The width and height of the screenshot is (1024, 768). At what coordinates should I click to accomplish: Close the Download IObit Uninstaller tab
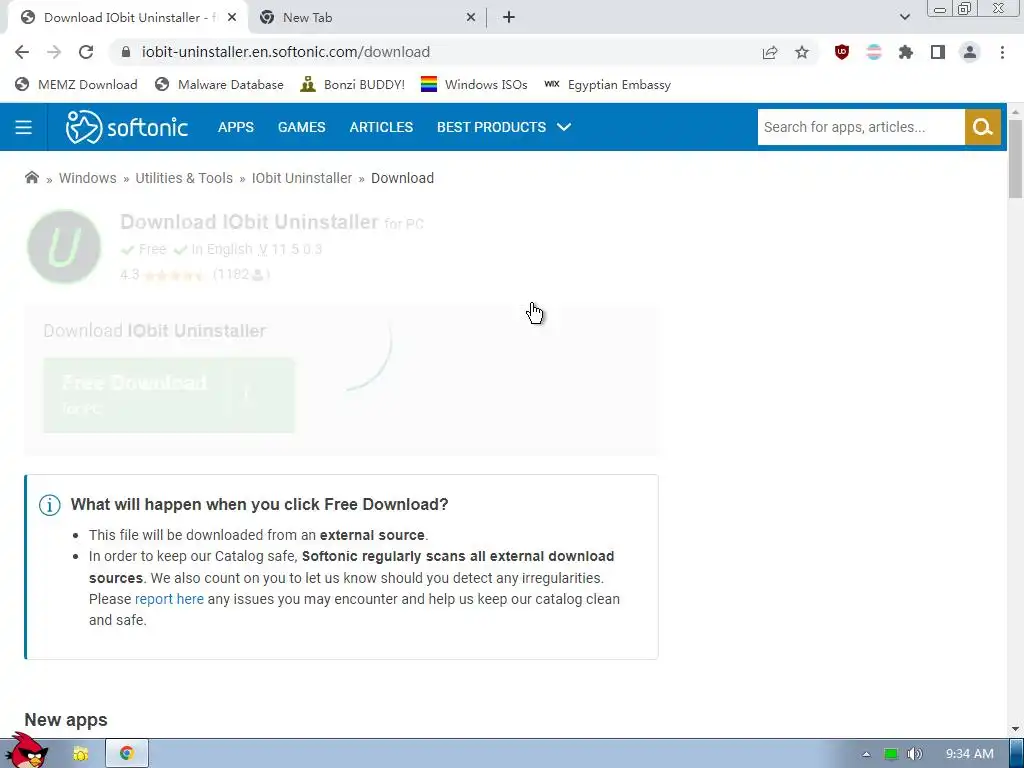coord(232,18)
